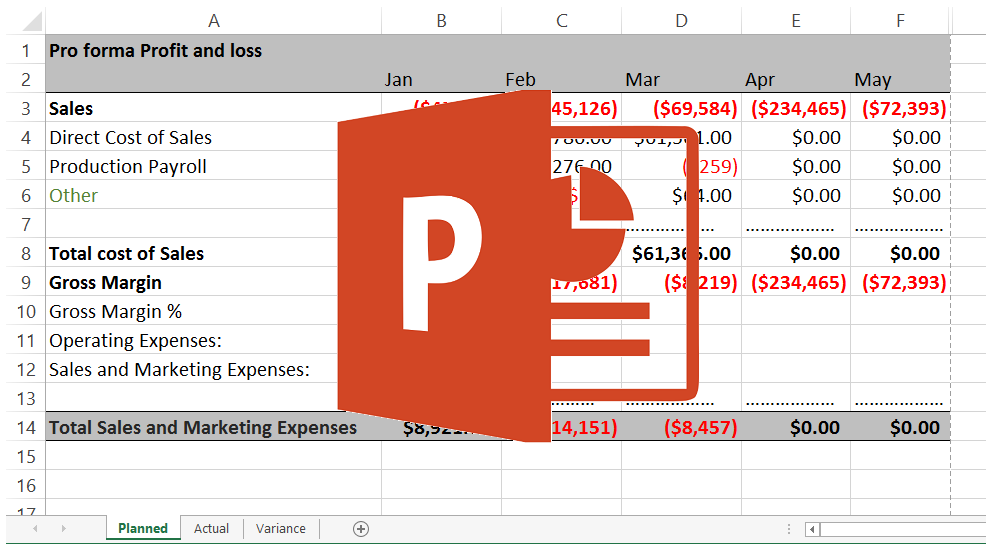This screenshot has height=544, width=986.
Task: Open the Variance sheet tab
Action: [x=280, y=529]
